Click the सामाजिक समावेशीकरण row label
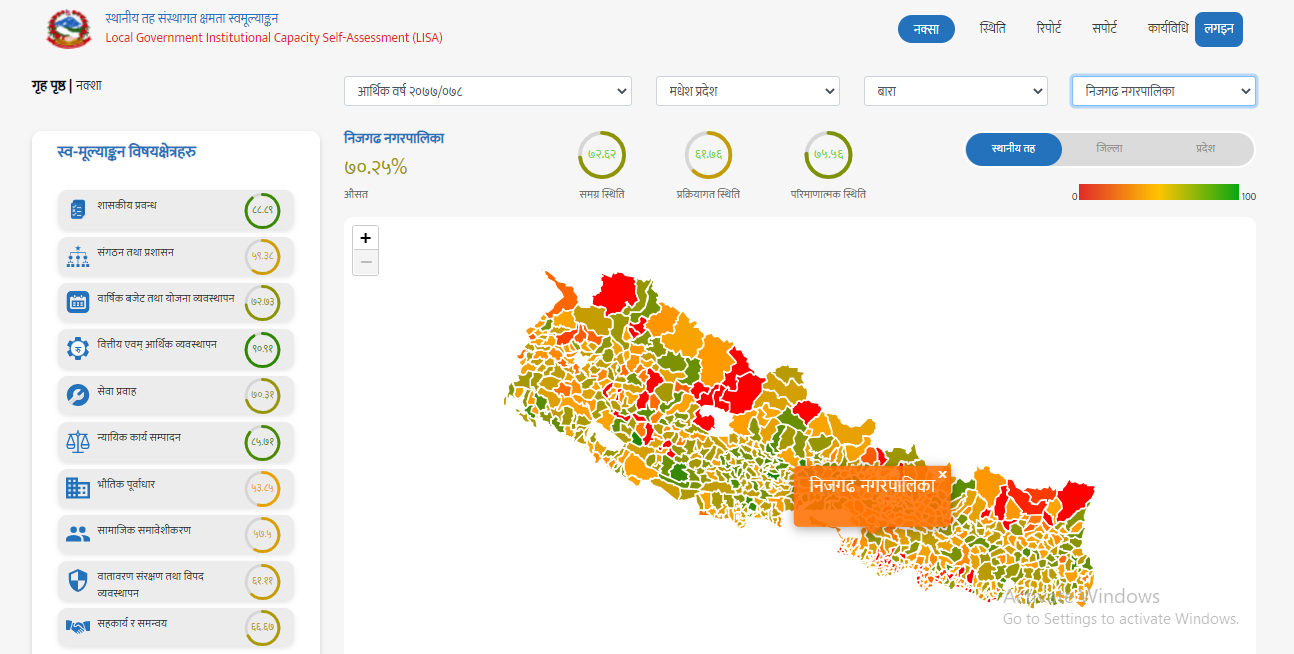 (144, 530)
